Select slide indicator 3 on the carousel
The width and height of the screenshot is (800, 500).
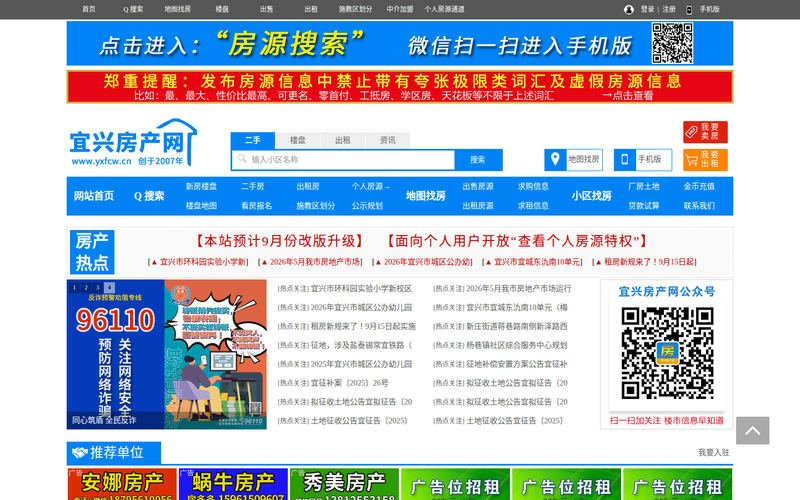97,287
